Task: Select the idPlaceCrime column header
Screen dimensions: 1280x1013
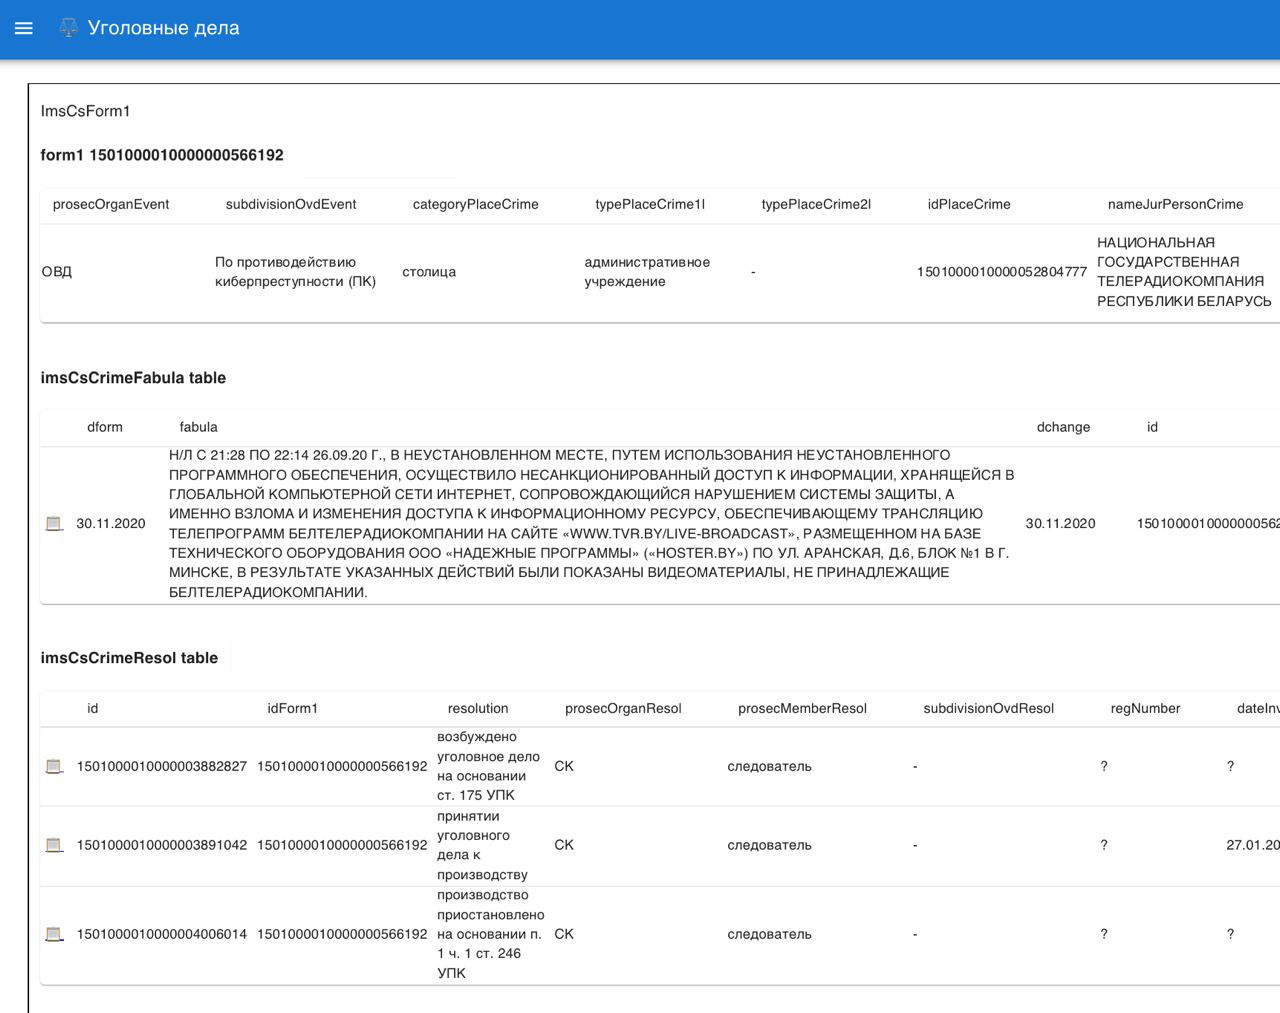Action: pyautogui.click(x=969, y=204)
